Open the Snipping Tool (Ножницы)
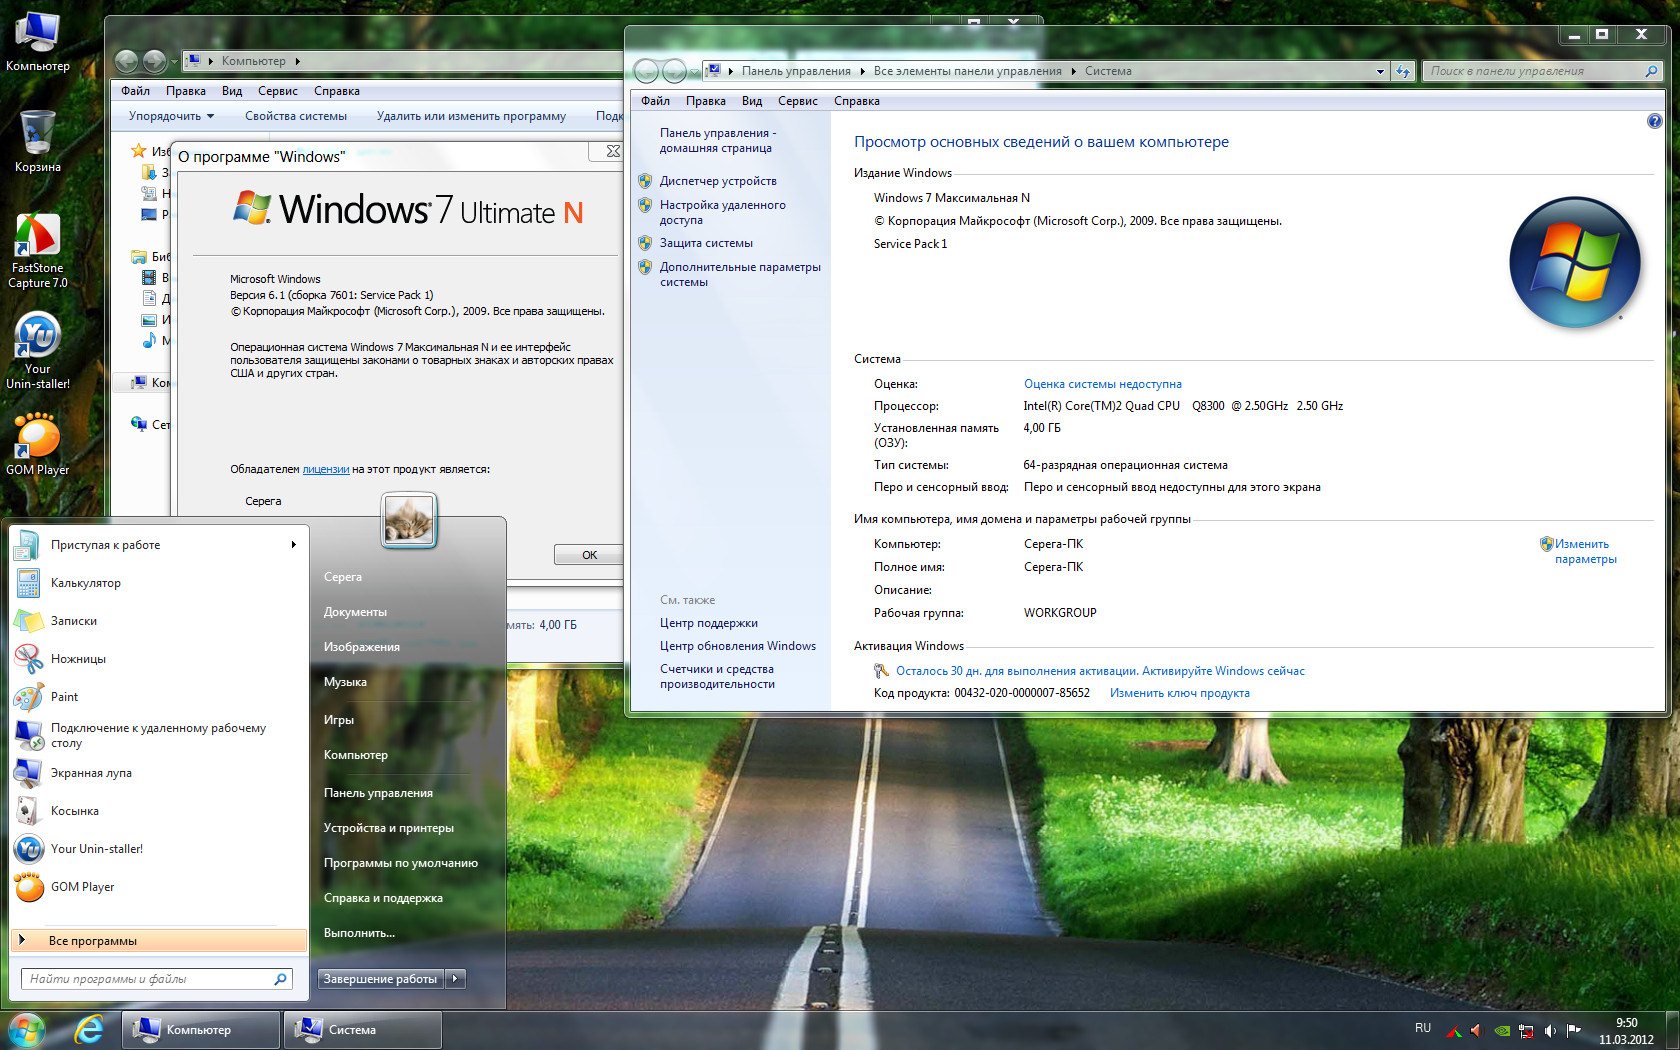 [x=78, y=659]
